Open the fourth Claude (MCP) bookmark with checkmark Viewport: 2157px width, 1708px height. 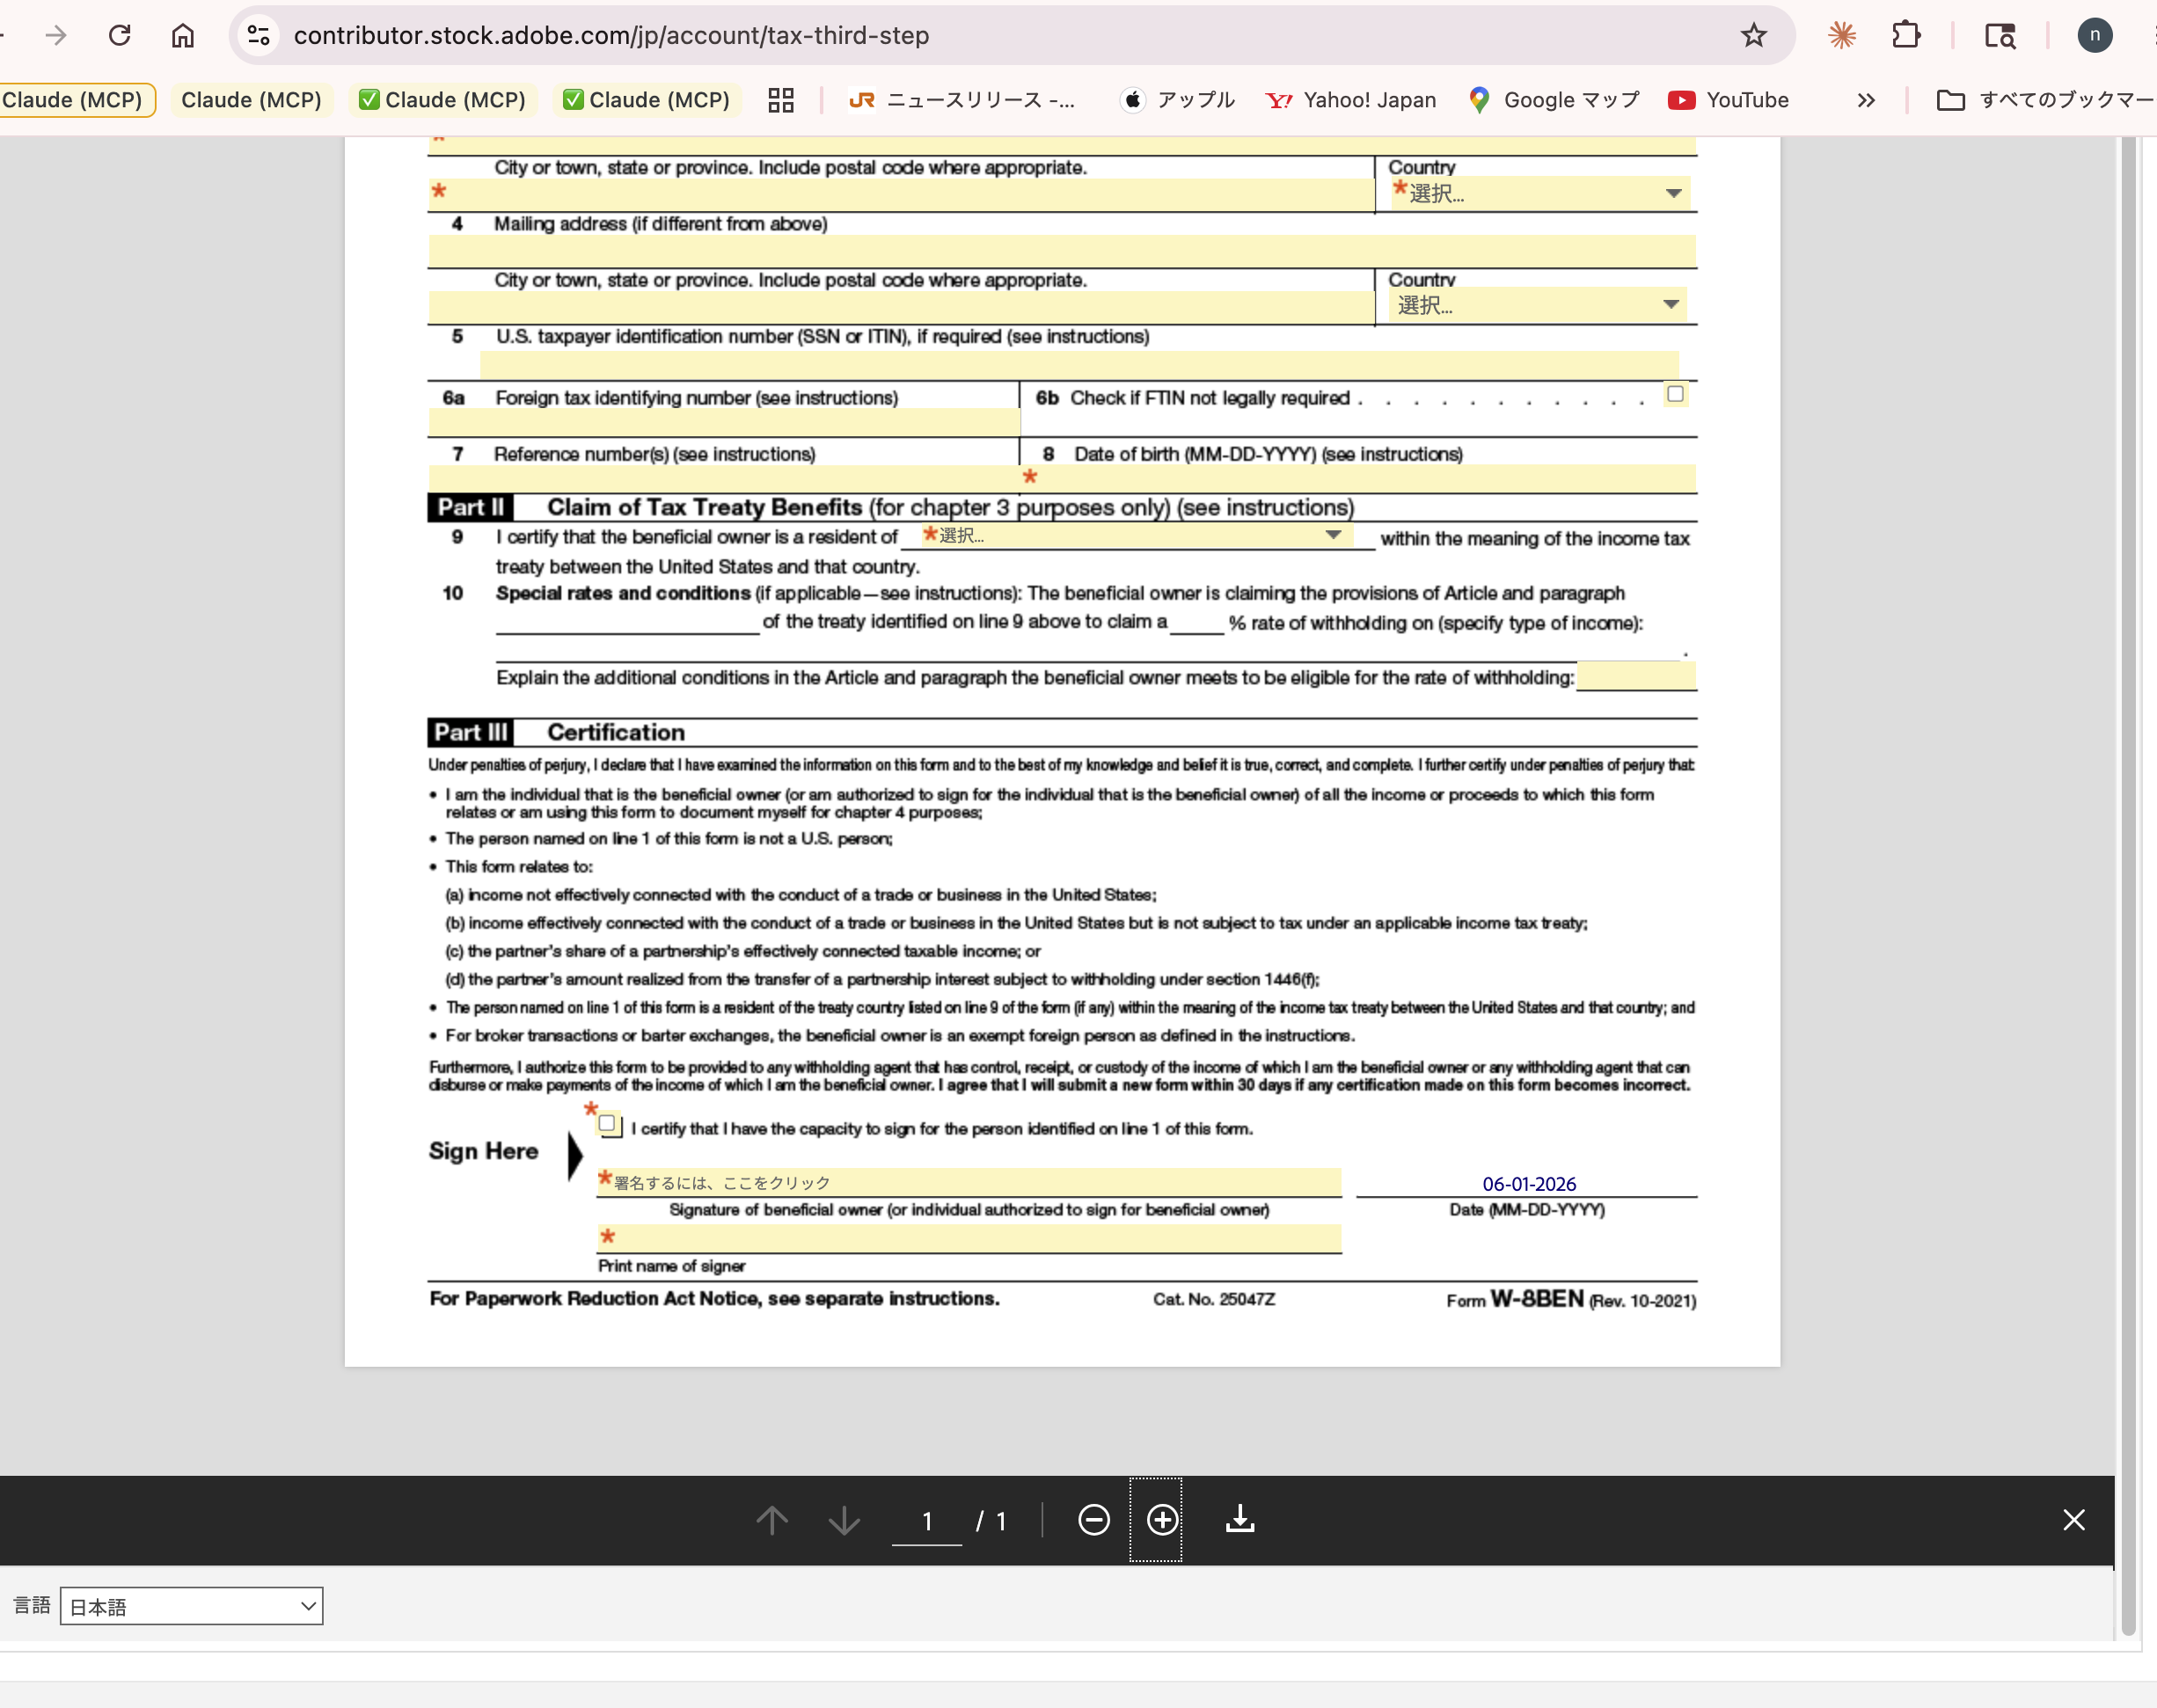tap(646, 100)
